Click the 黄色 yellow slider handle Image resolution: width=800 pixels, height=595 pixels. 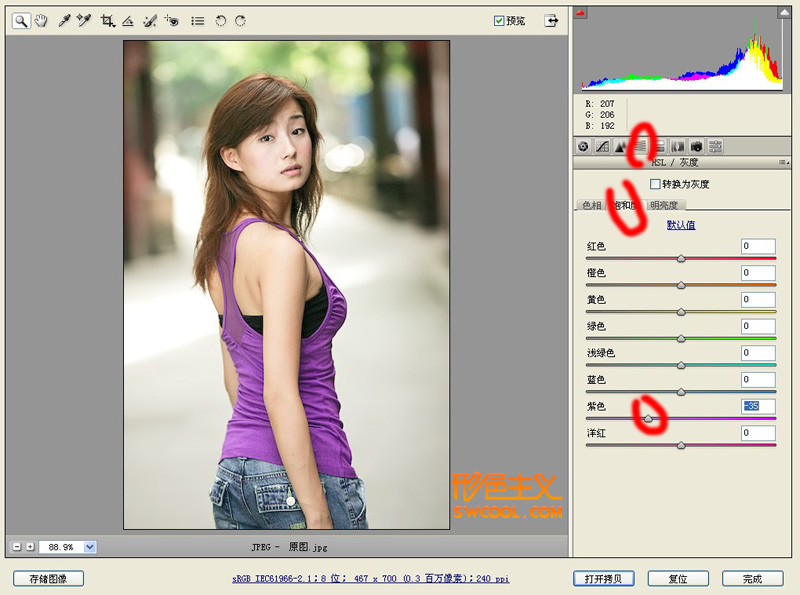point(681,312)
